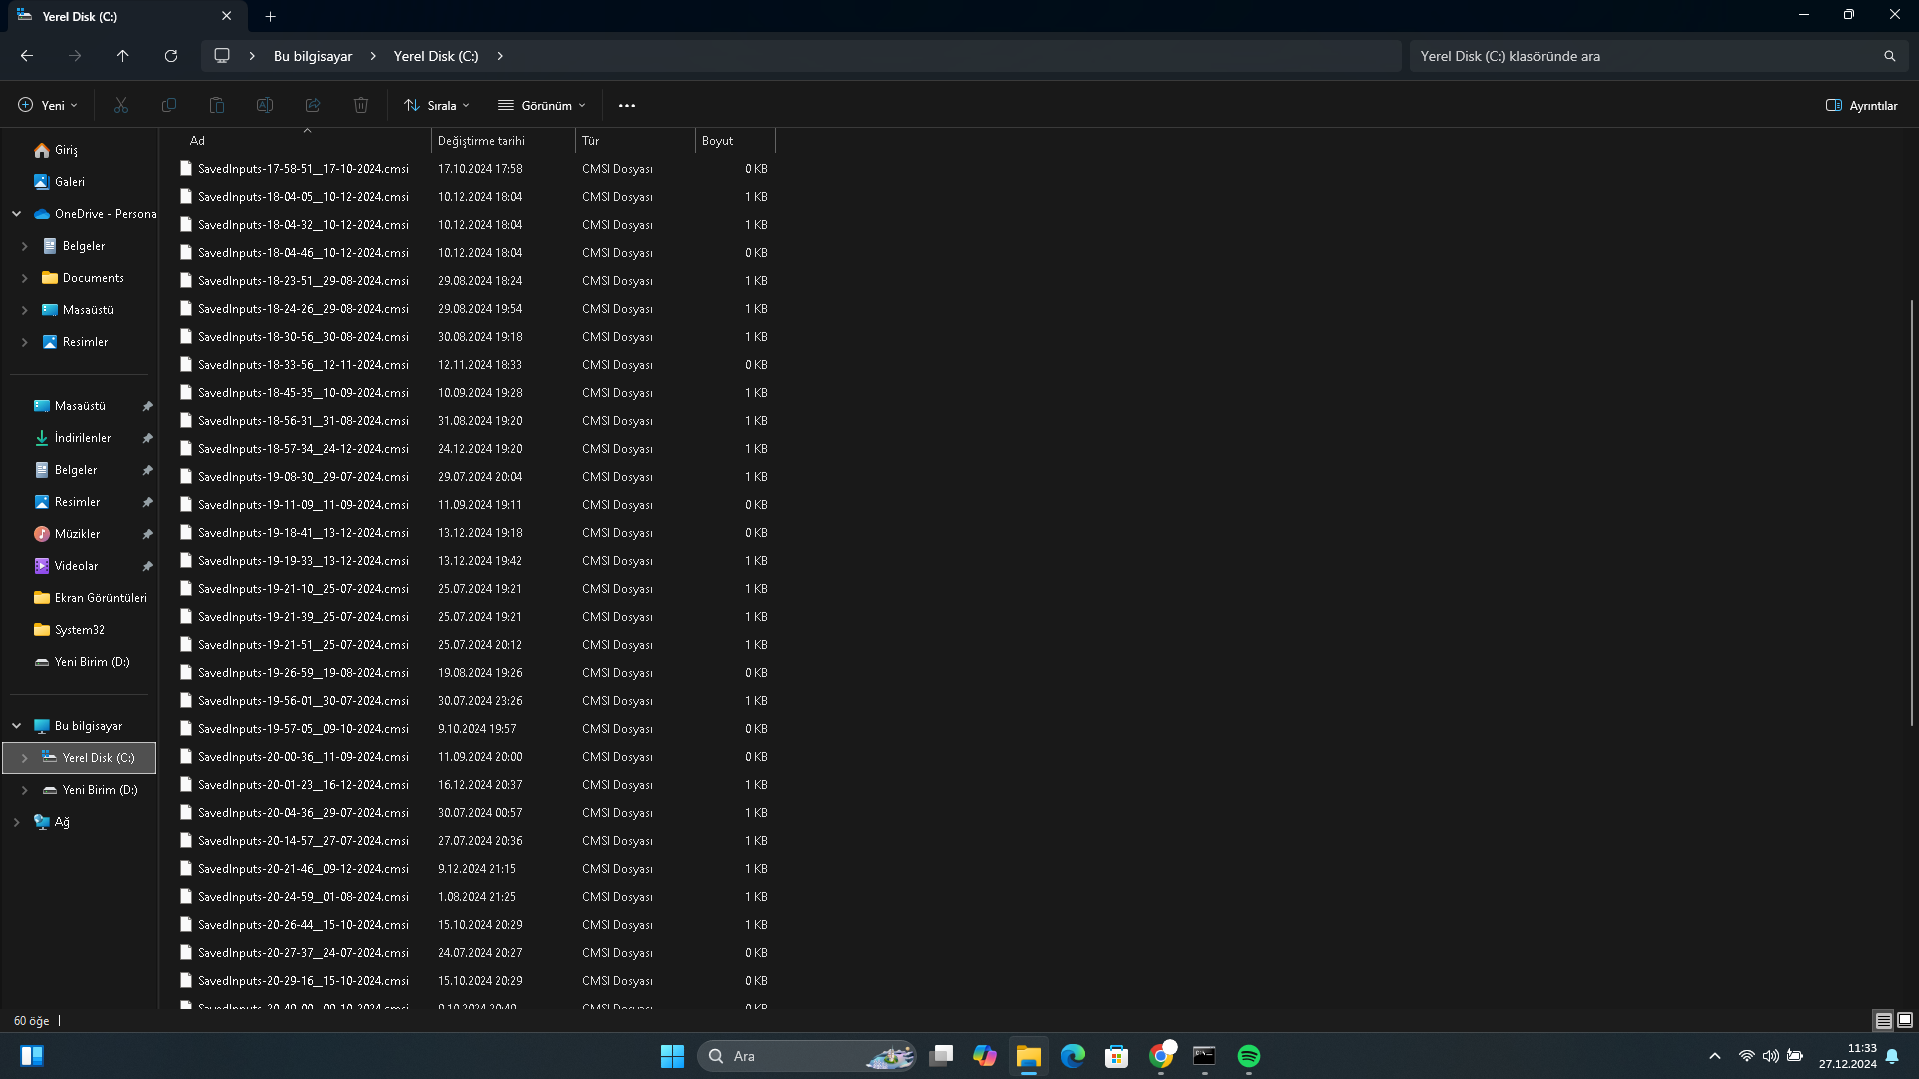1919x1079 pixels.
Task: Go up one folder level
Action: pos(123,56)
